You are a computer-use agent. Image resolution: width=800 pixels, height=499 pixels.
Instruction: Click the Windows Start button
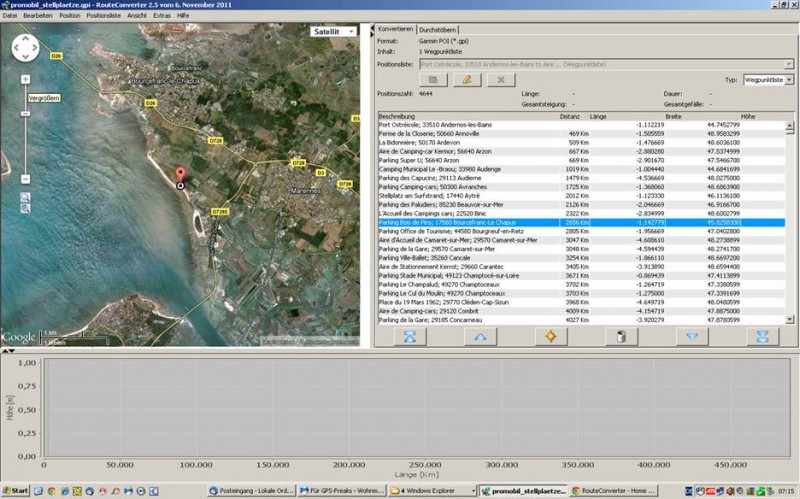tap(16, 491)
